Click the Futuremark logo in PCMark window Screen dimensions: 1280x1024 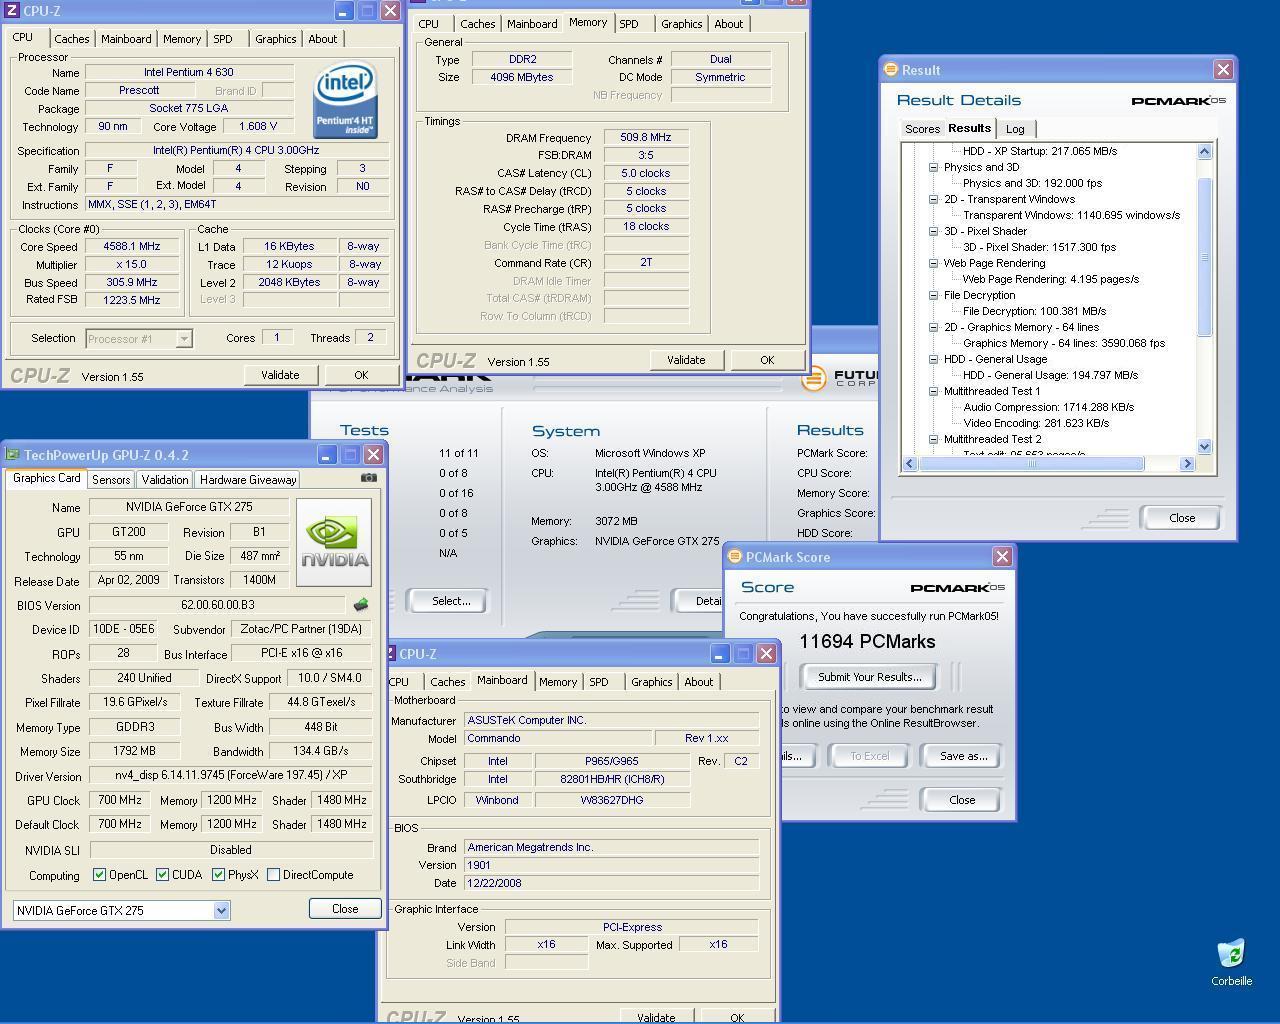(x=814, y=378)
